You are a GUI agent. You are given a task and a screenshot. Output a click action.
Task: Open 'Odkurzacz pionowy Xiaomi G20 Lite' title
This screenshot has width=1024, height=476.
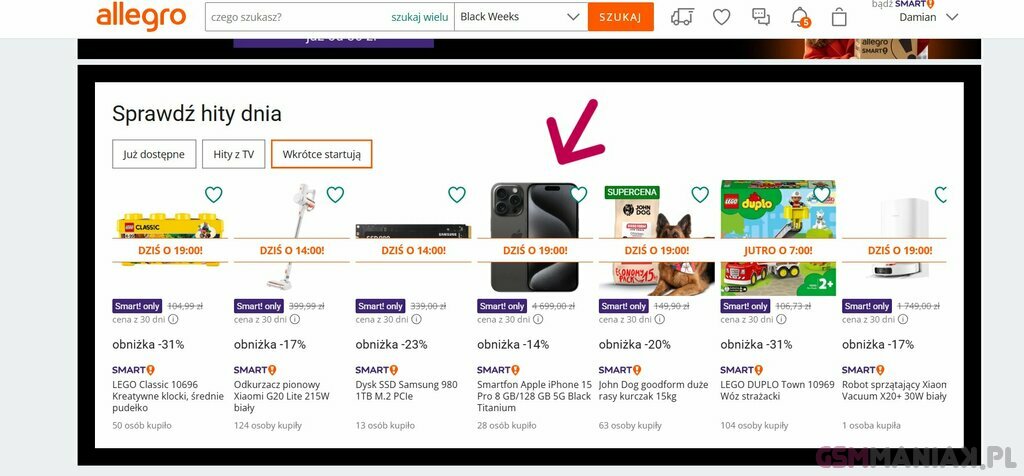(283, 396)
